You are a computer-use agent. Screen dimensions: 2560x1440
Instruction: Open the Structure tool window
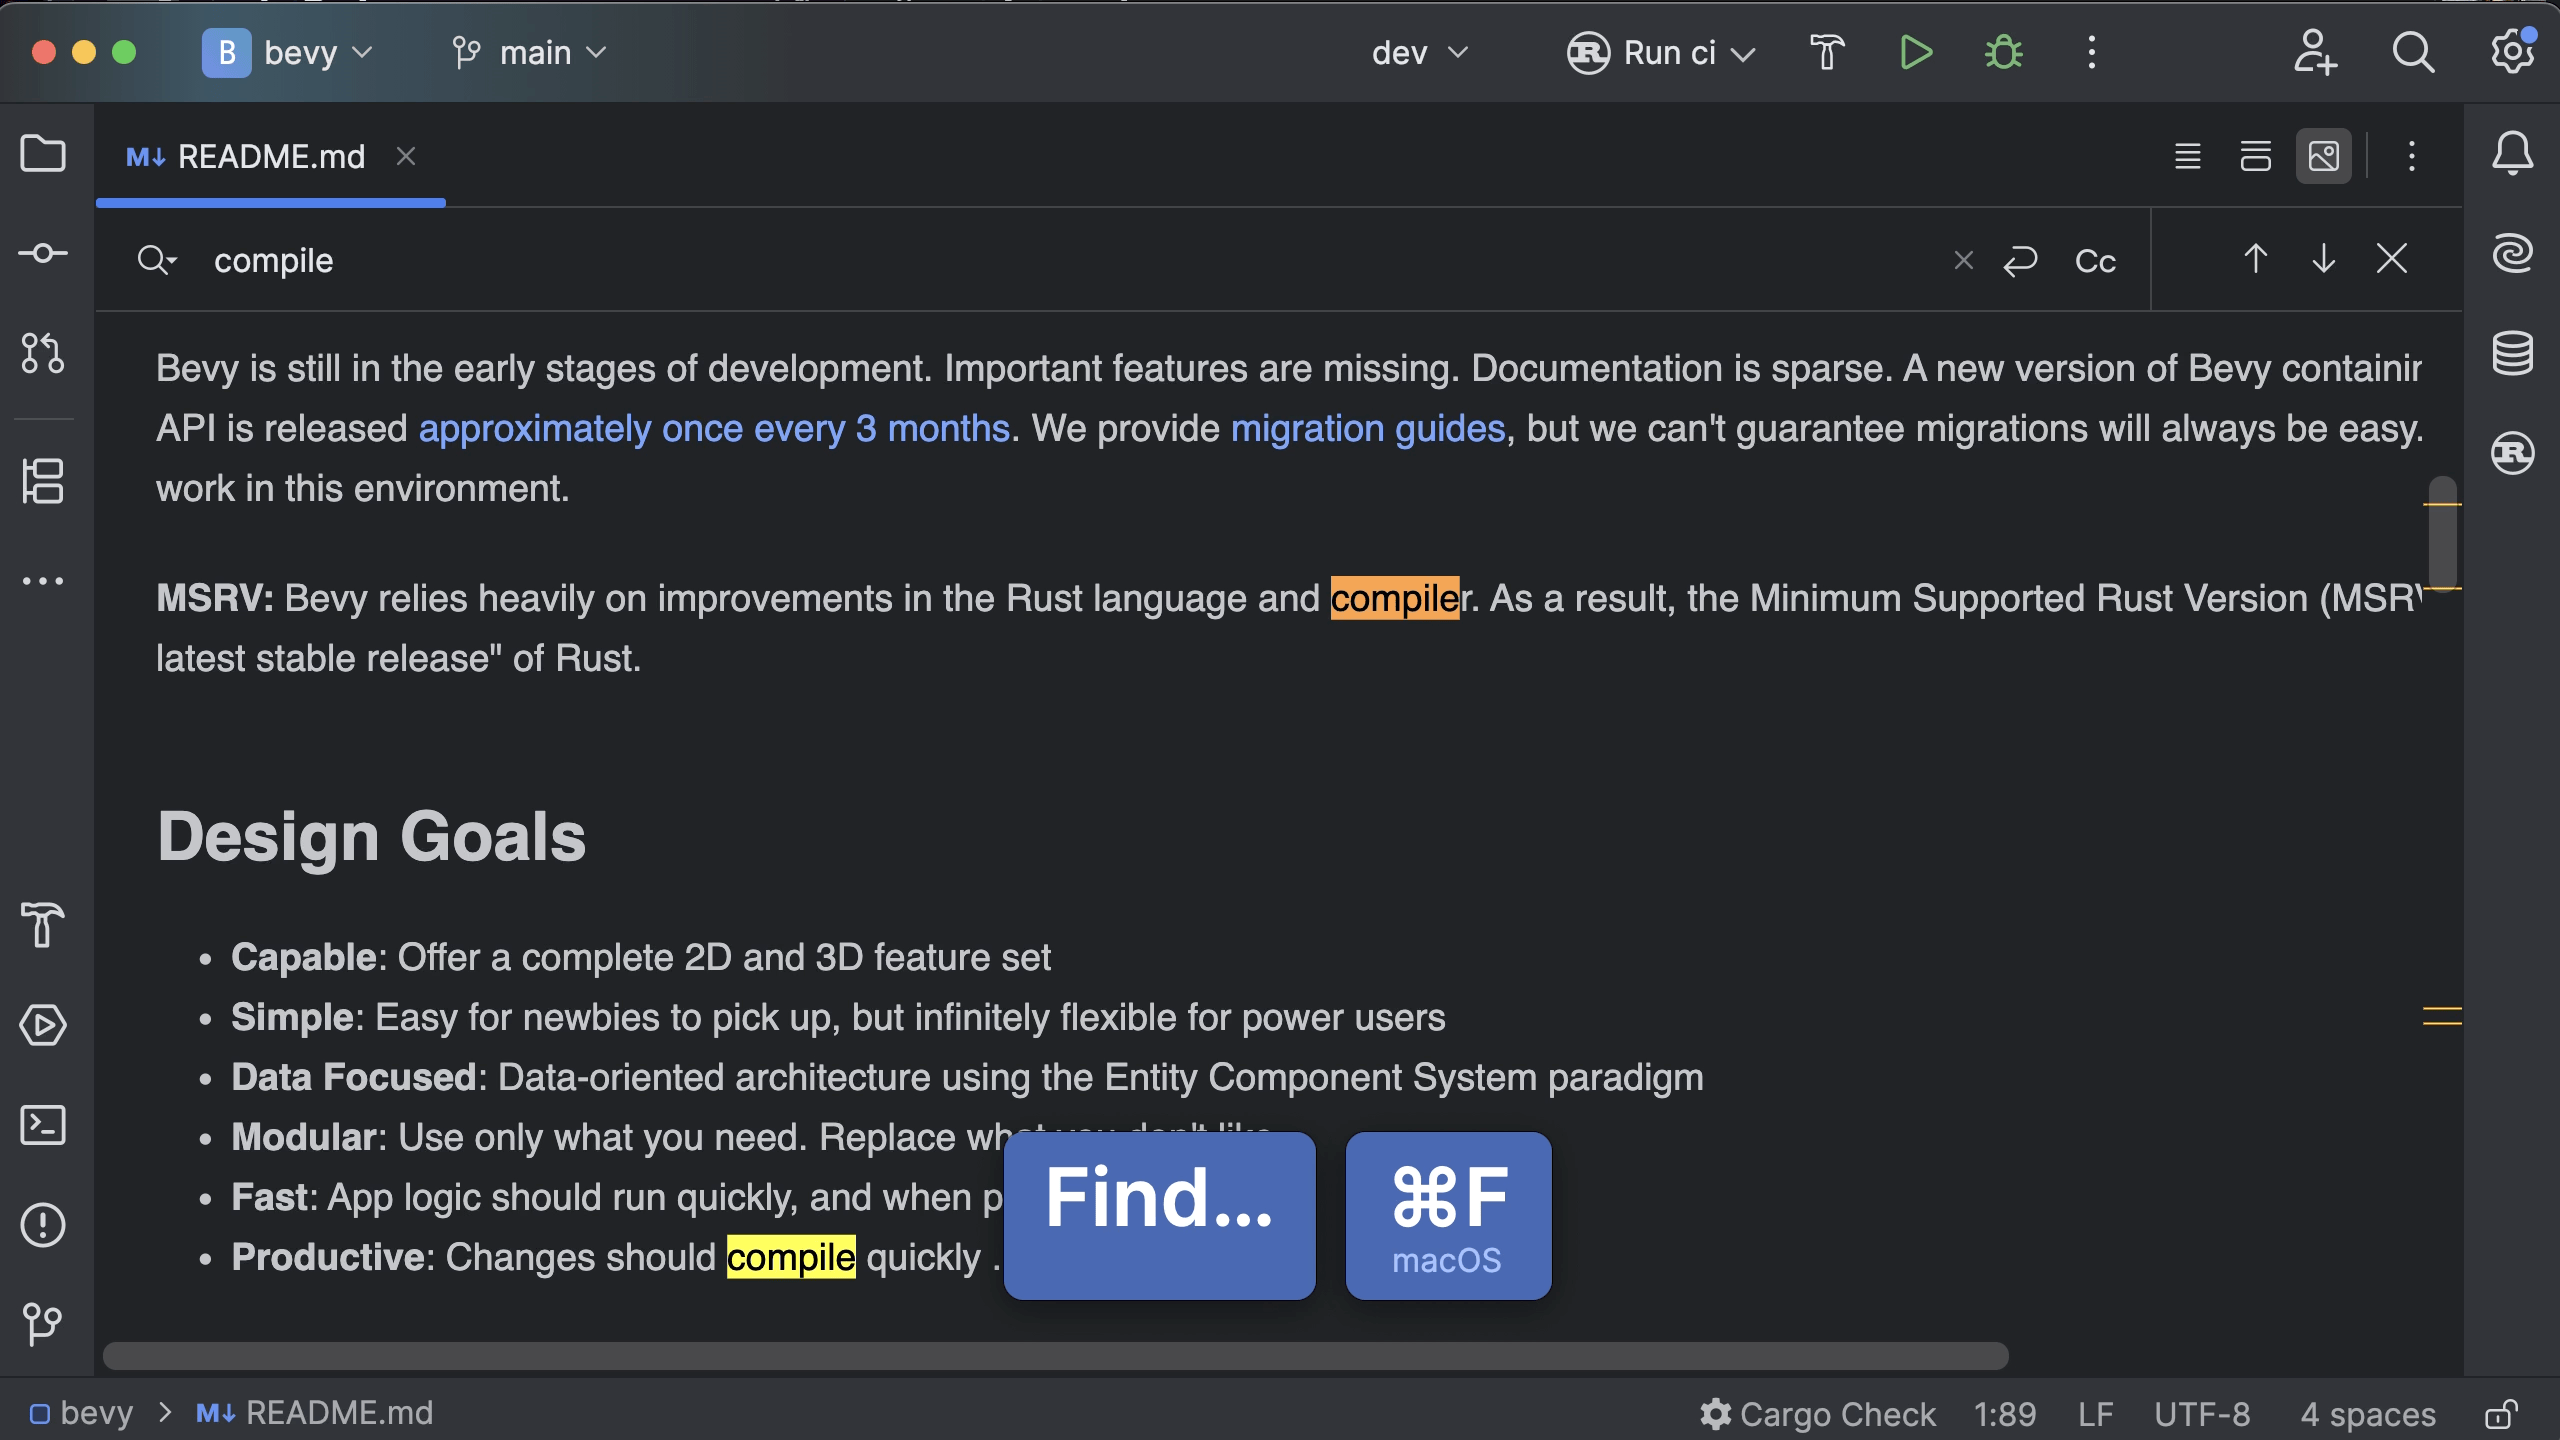[x=43, y=481]
